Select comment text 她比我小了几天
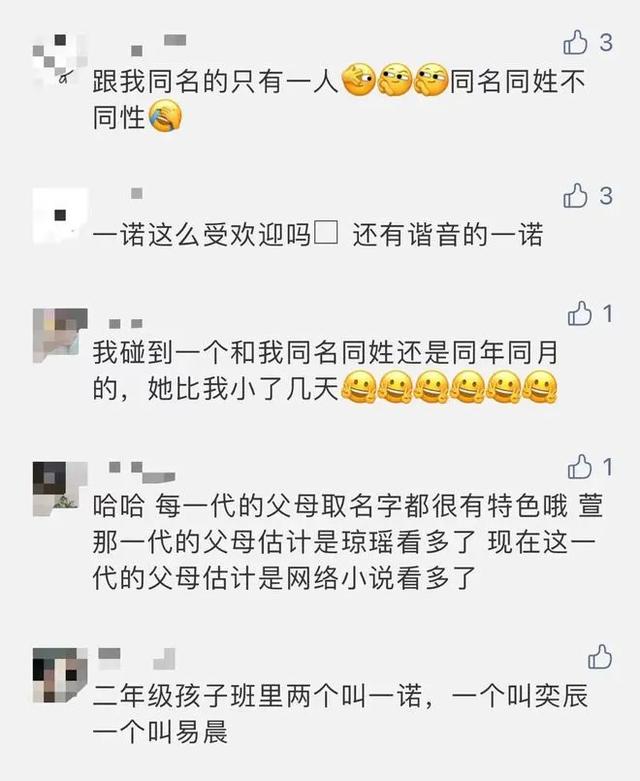The height and width of the screenshot is (781, 640). pos(244,389)
